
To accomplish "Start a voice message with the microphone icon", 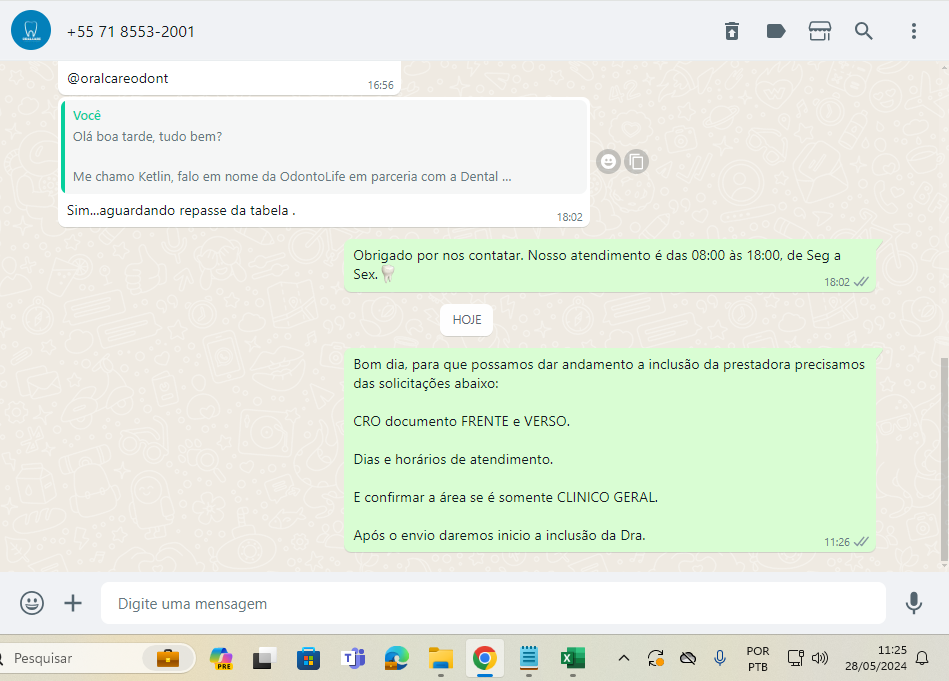I will [914, 603].
